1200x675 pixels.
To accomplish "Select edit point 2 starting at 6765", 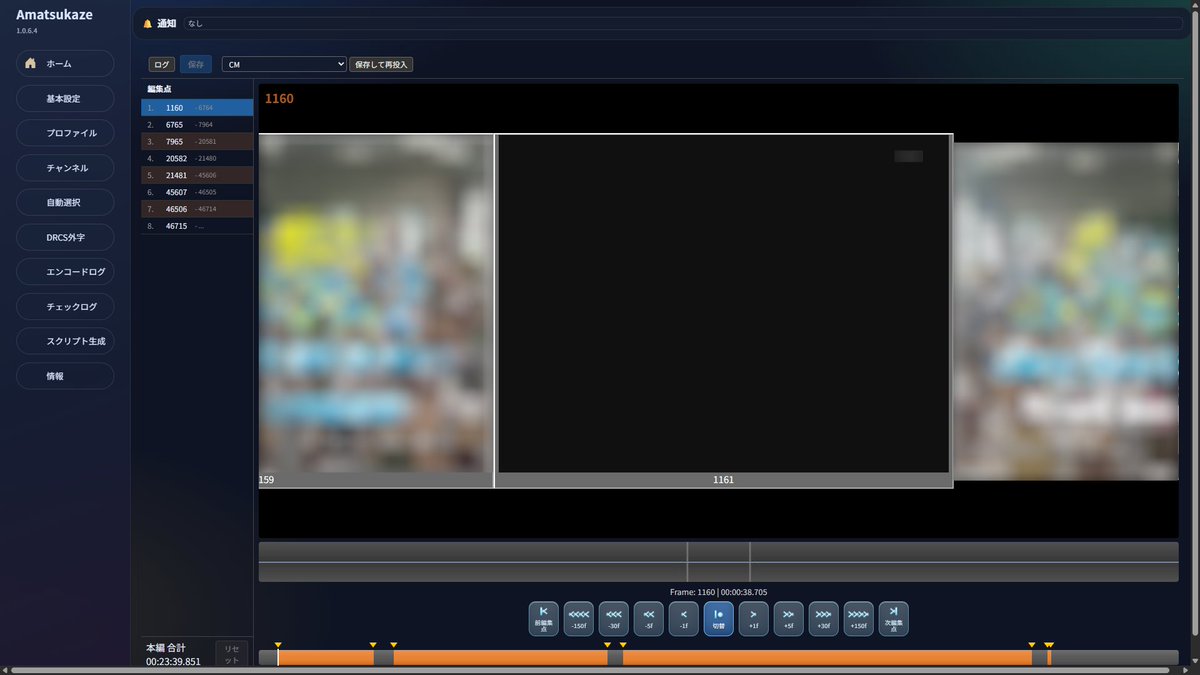I will tap(197, 124).
